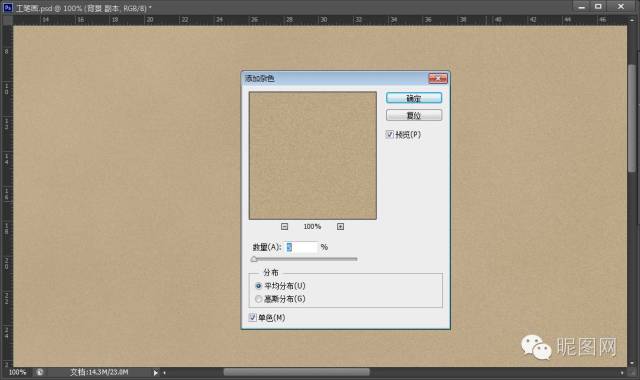Image resolution: width=640 pixels, height=380 pixels.
Task: Open the status bar info arrow menu
Action: (x=156, y=373)
